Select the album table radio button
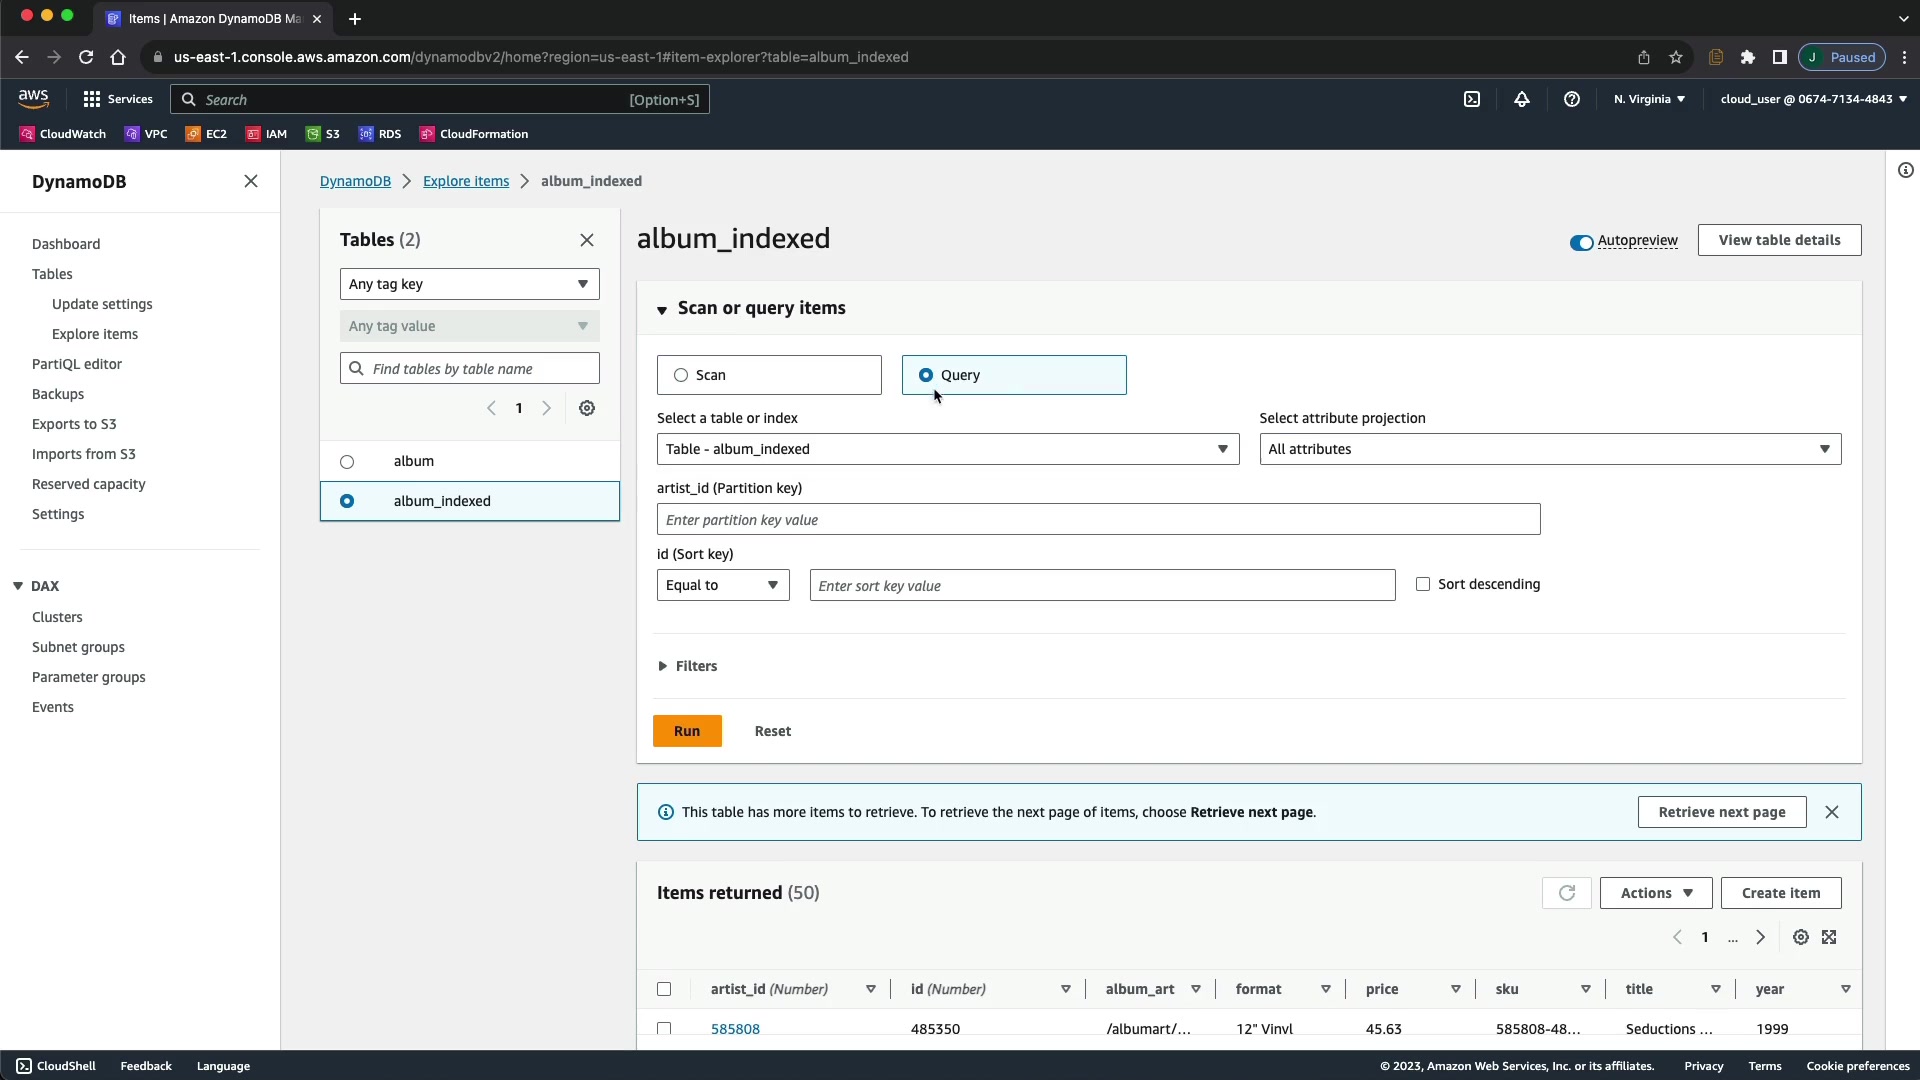 [347, 461]
